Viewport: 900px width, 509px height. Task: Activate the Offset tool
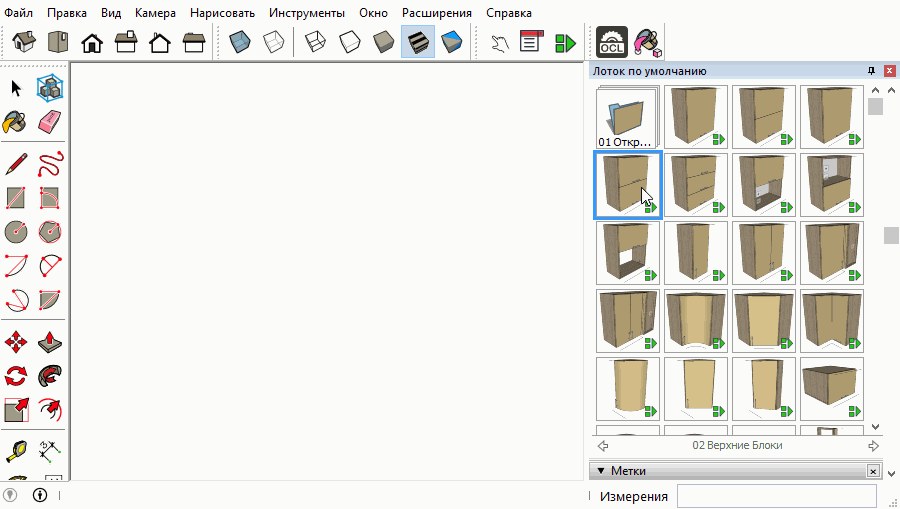click(x=50, y=410)
